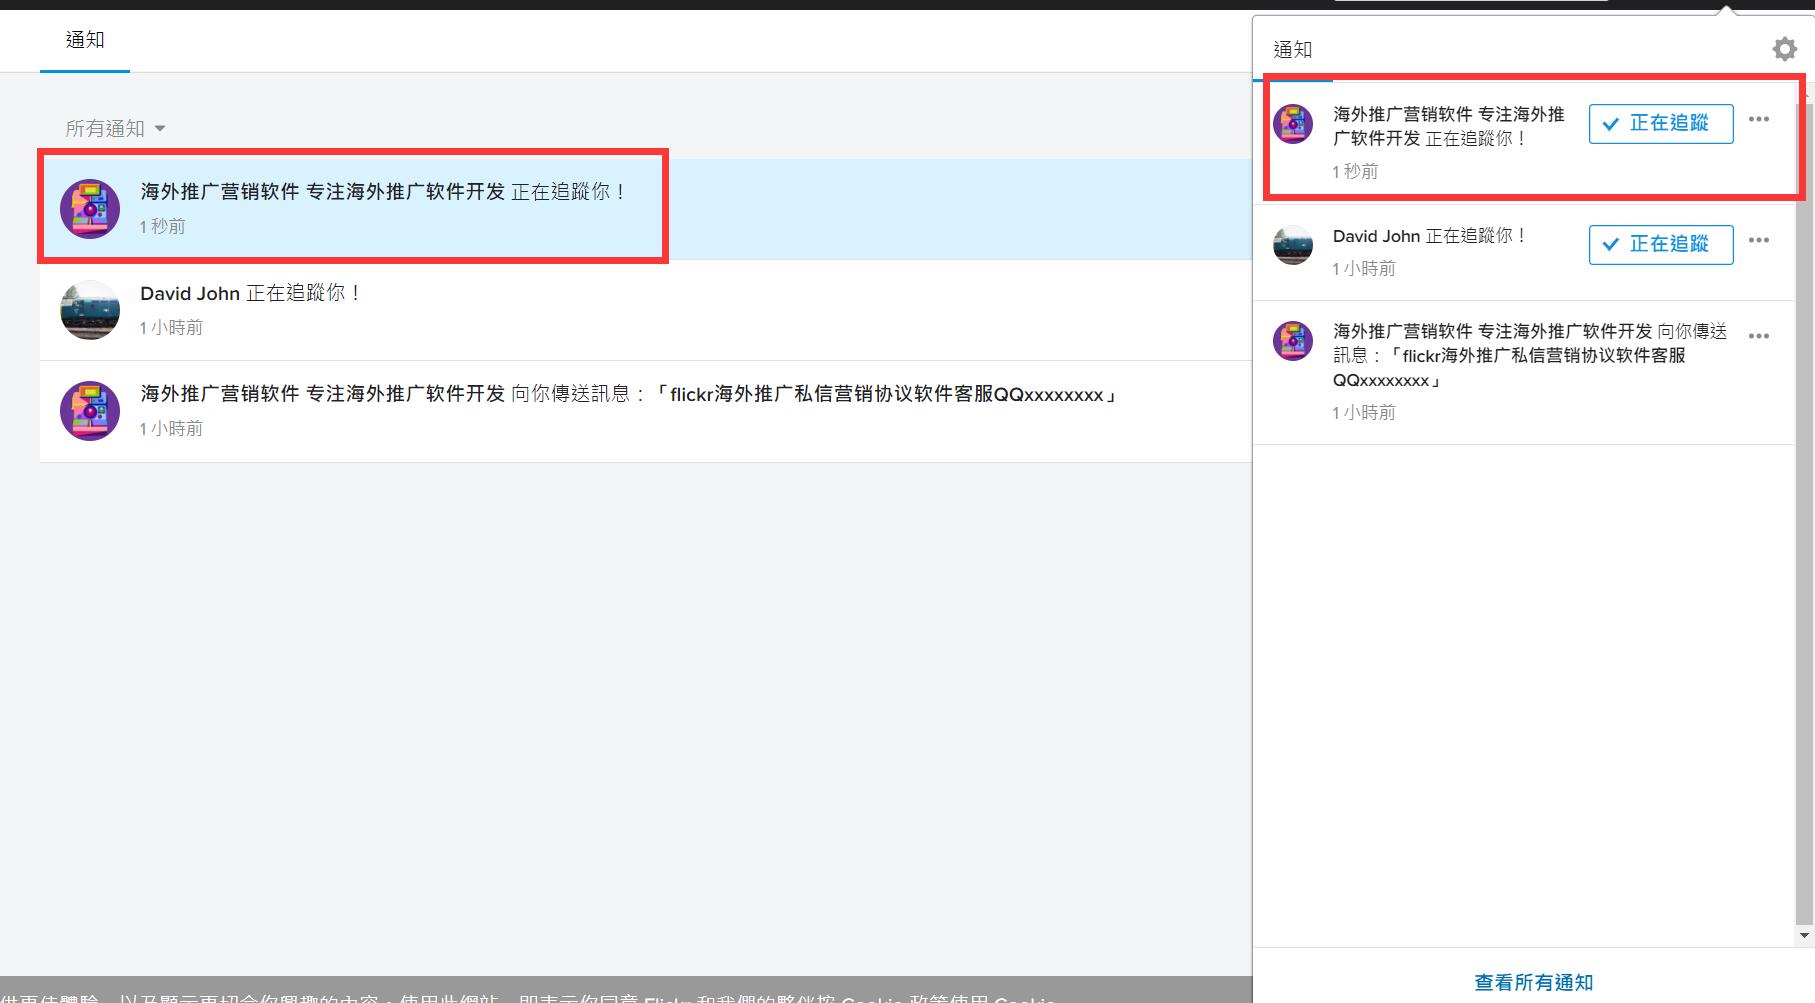The image size is (1815, 1003).
Task: Click 查看所有通知 link at popup bottom
Action: tap(1533, 982)
